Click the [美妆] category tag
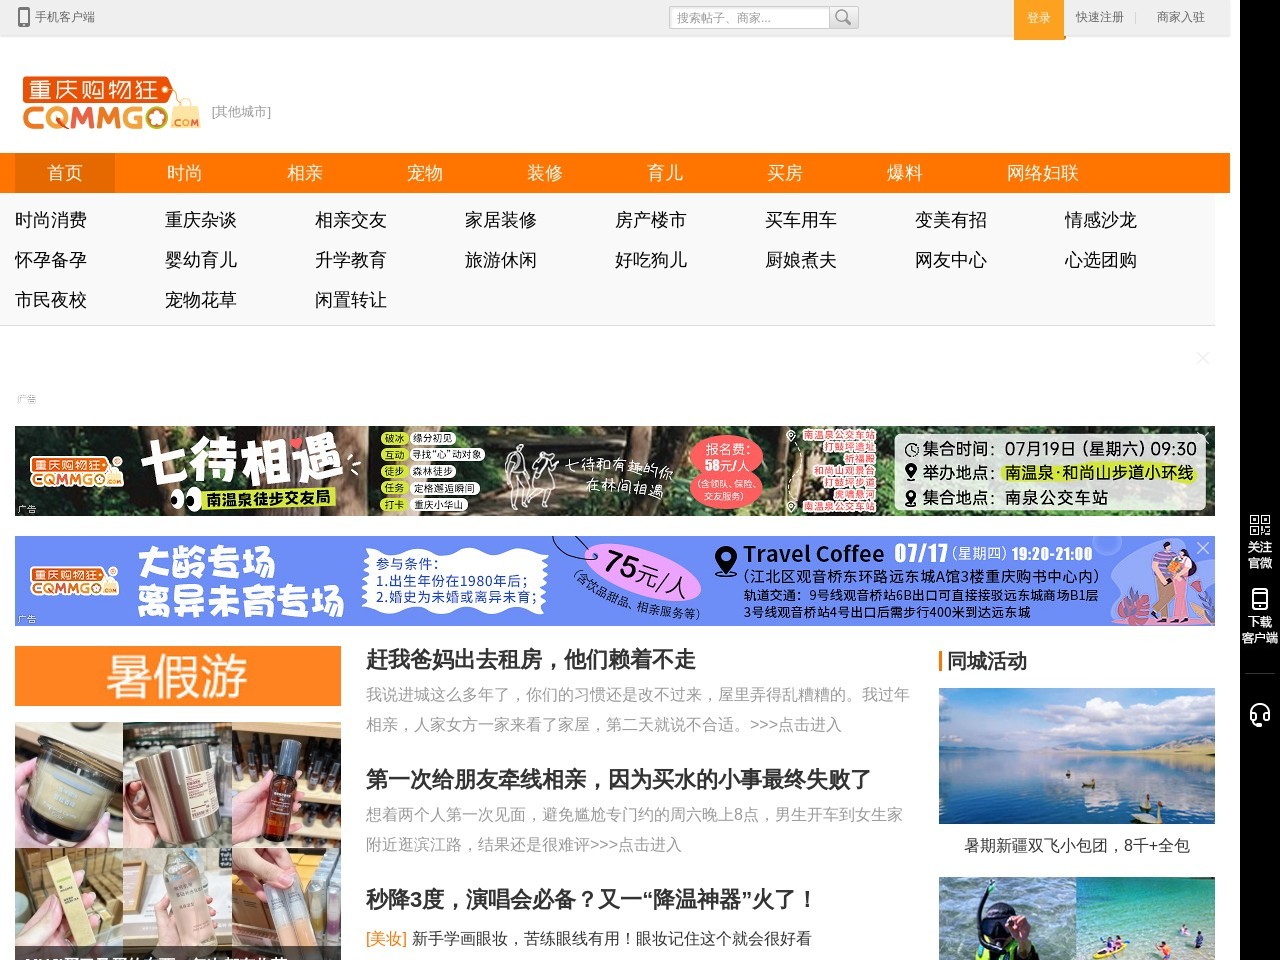Image resolution: width=1280 pixels, height=960 pixels. pyautogui.click(x=386, y=939)
